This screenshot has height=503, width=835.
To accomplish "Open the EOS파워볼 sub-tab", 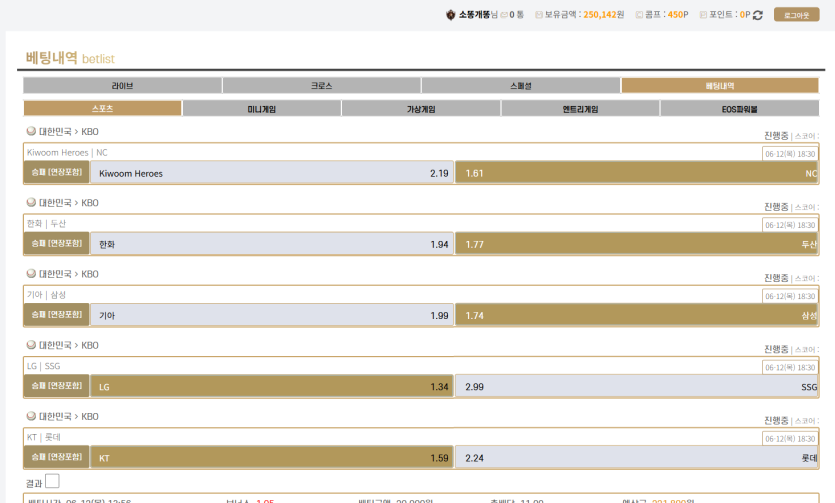I will (x=740, y=109).
